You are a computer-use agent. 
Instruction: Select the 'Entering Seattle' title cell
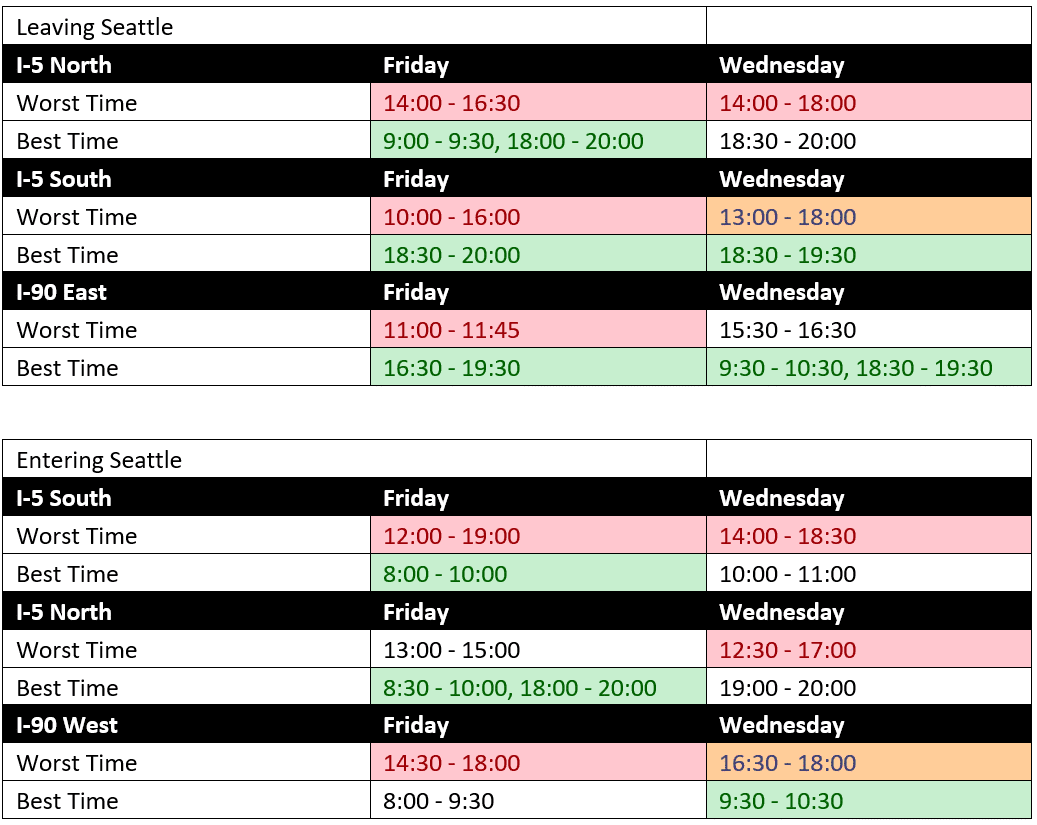(x=354, y=459)
